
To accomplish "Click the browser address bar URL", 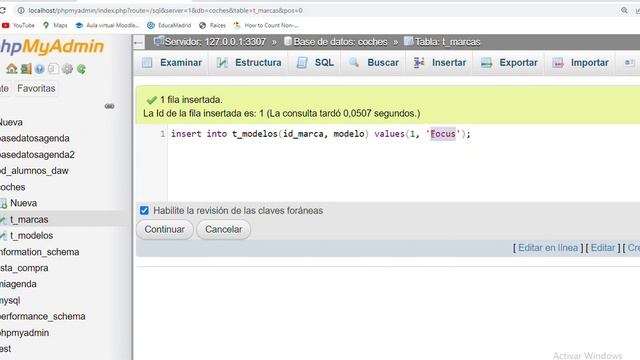I will click(165, 10).
